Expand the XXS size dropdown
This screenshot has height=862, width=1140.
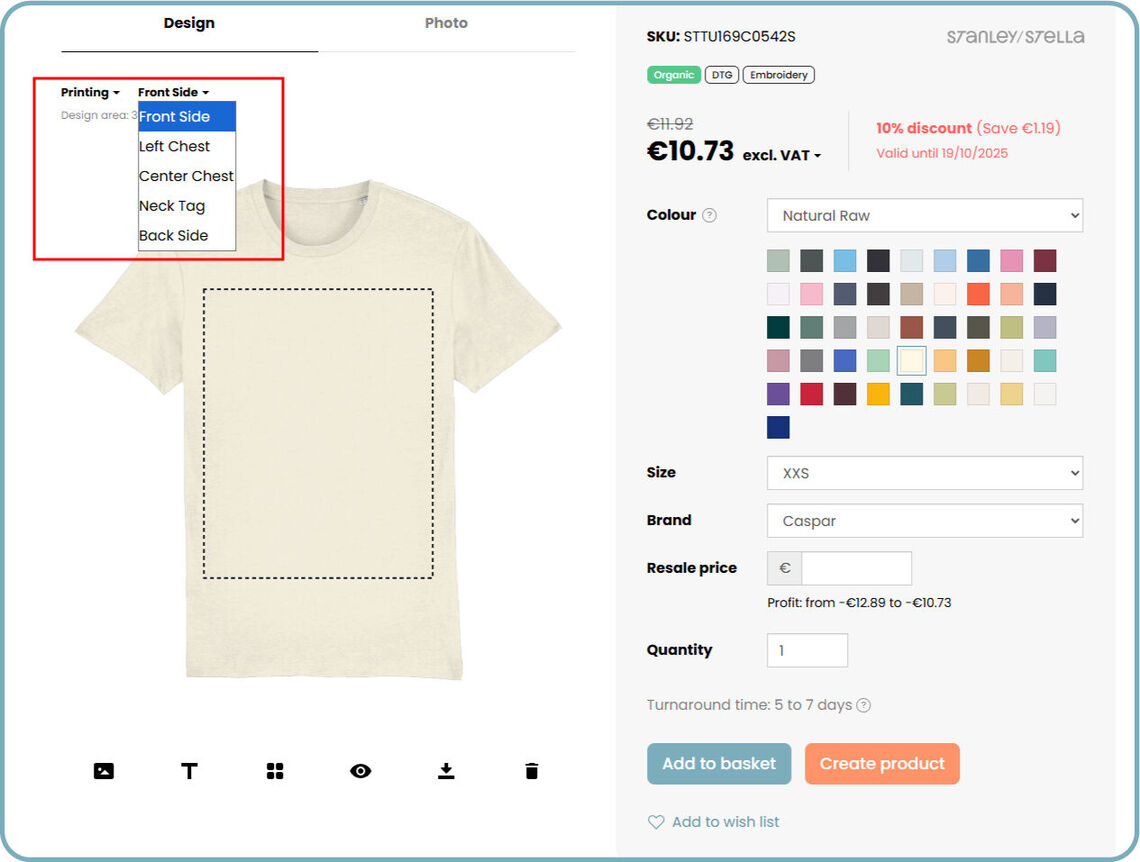pyautogui.click(x=924, y=473)
